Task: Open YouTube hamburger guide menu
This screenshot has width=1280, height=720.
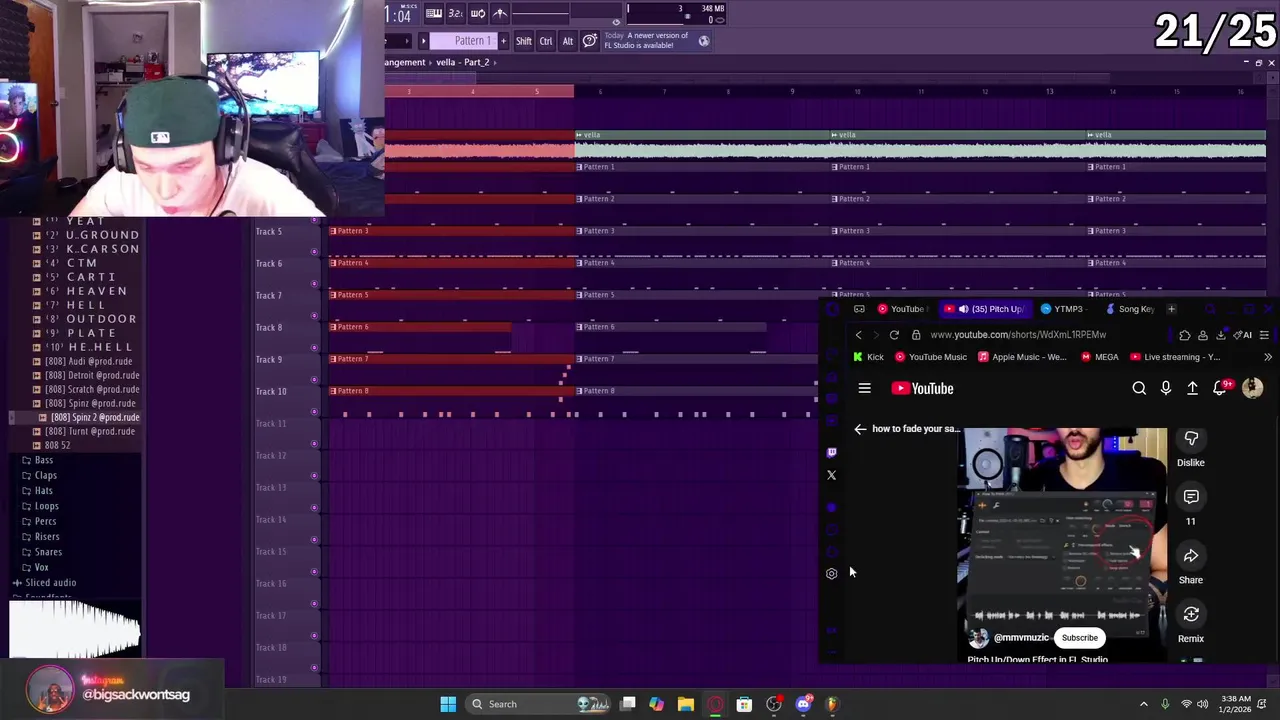Action: [x=865, y=388]
